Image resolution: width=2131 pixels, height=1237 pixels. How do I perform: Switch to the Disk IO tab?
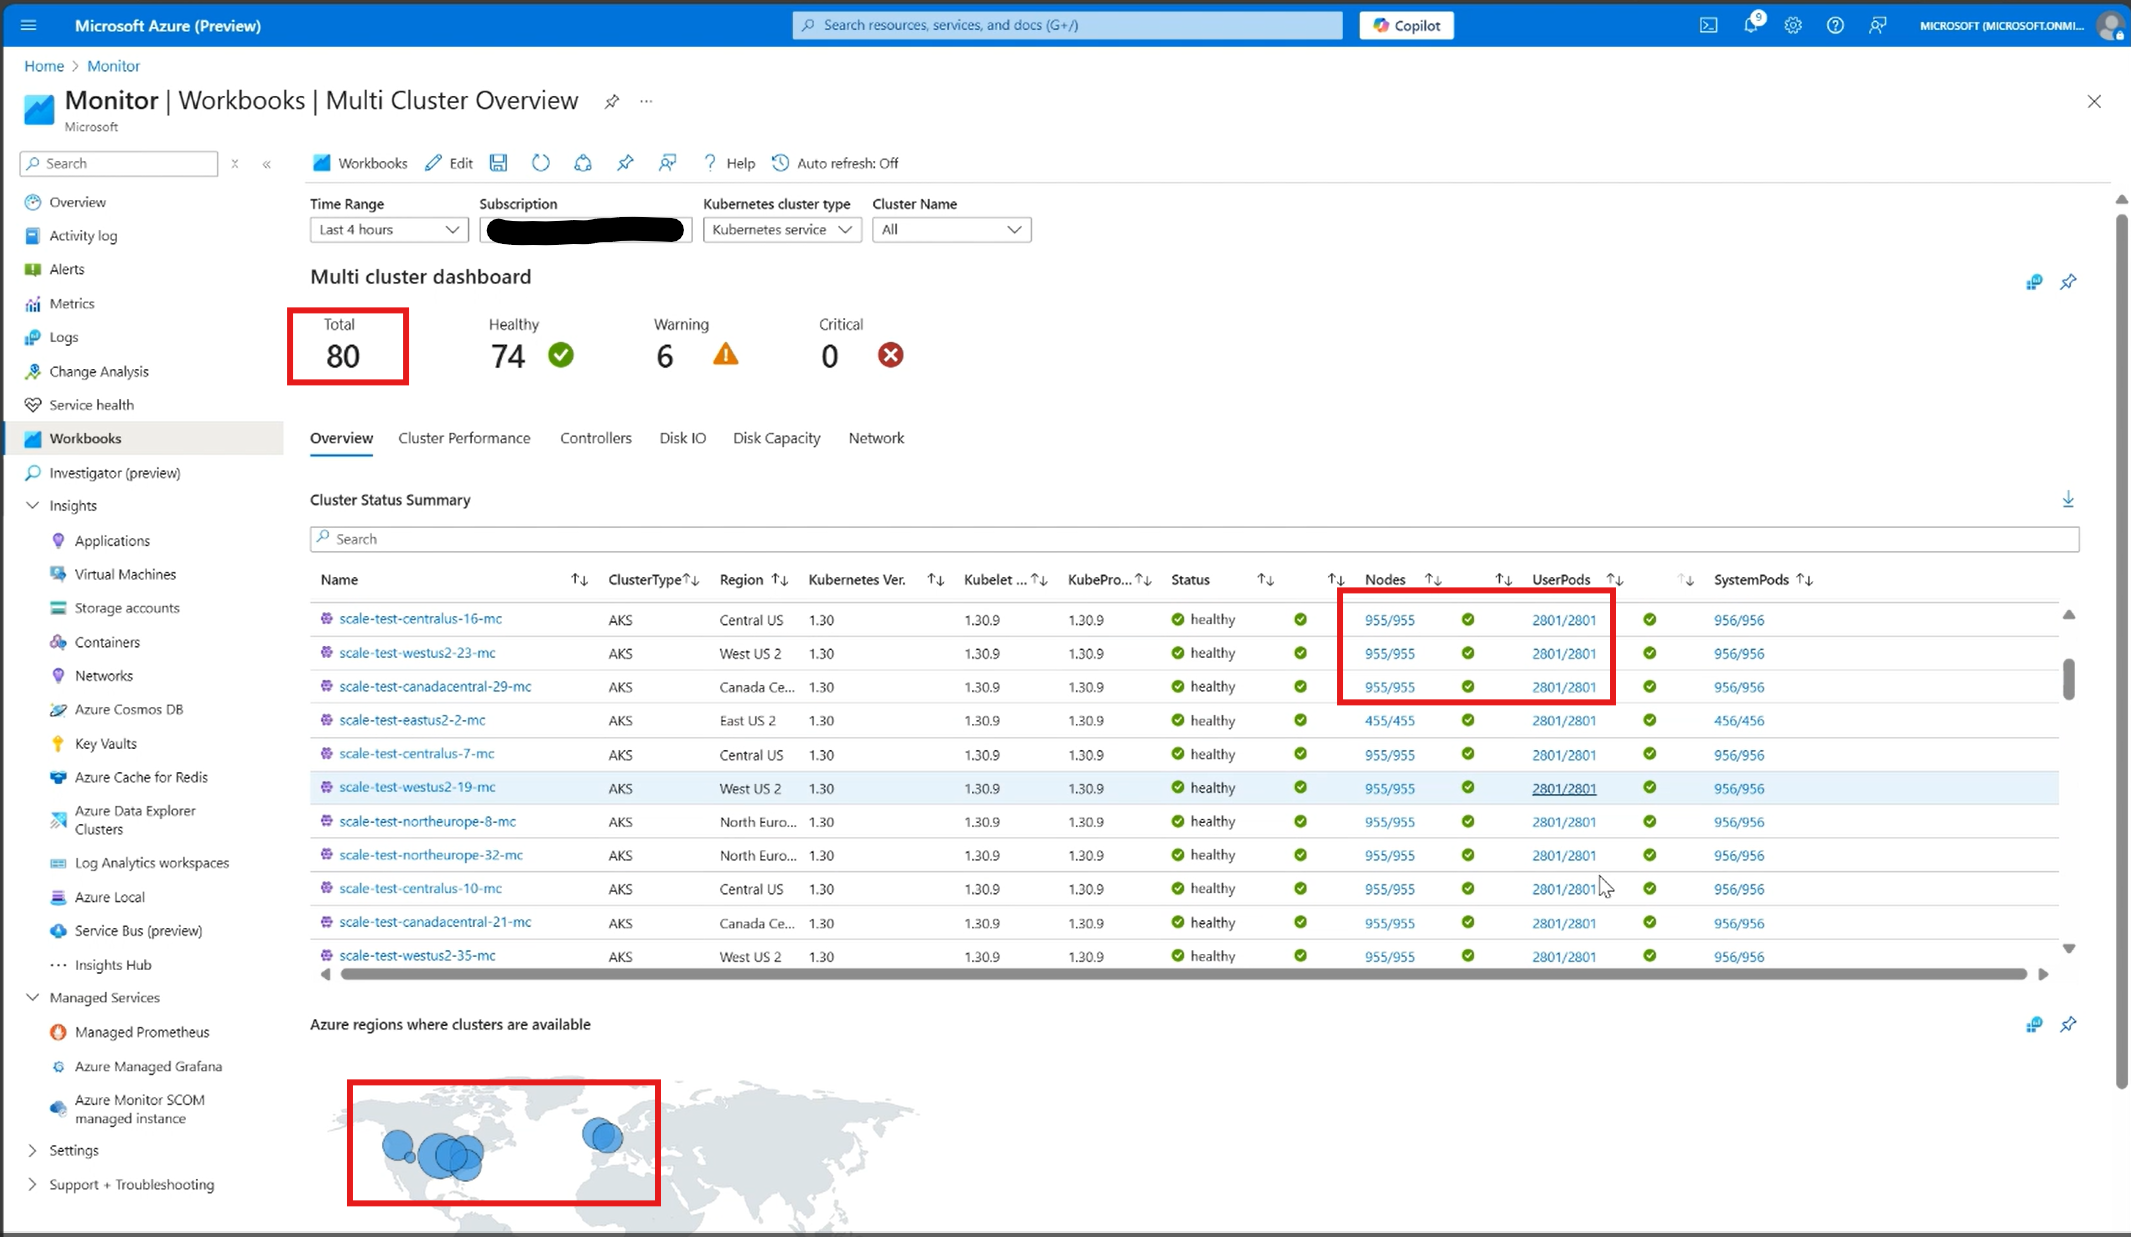[683, 438]
